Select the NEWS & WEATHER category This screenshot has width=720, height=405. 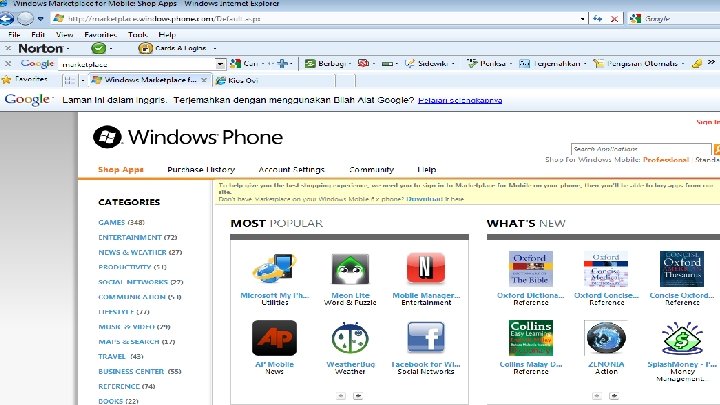click(140, 252)
